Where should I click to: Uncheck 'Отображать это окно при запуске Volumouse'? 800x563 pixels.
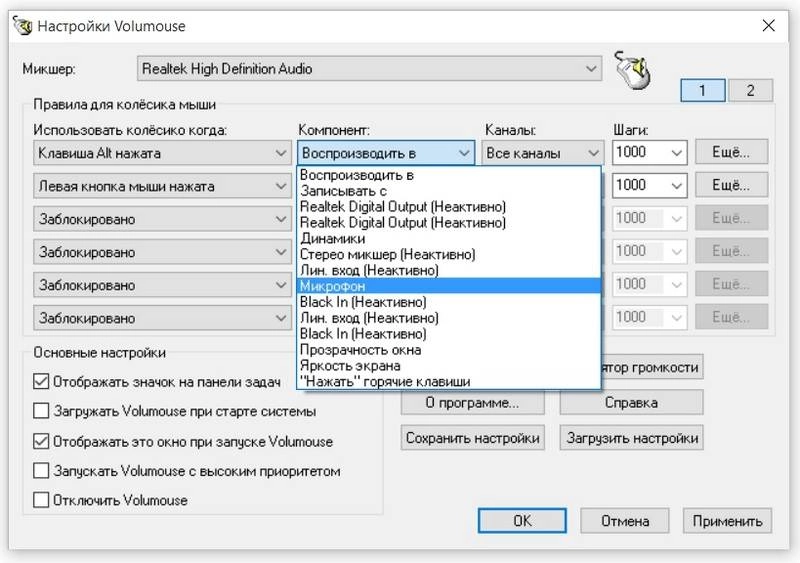[x=41, y=441]
